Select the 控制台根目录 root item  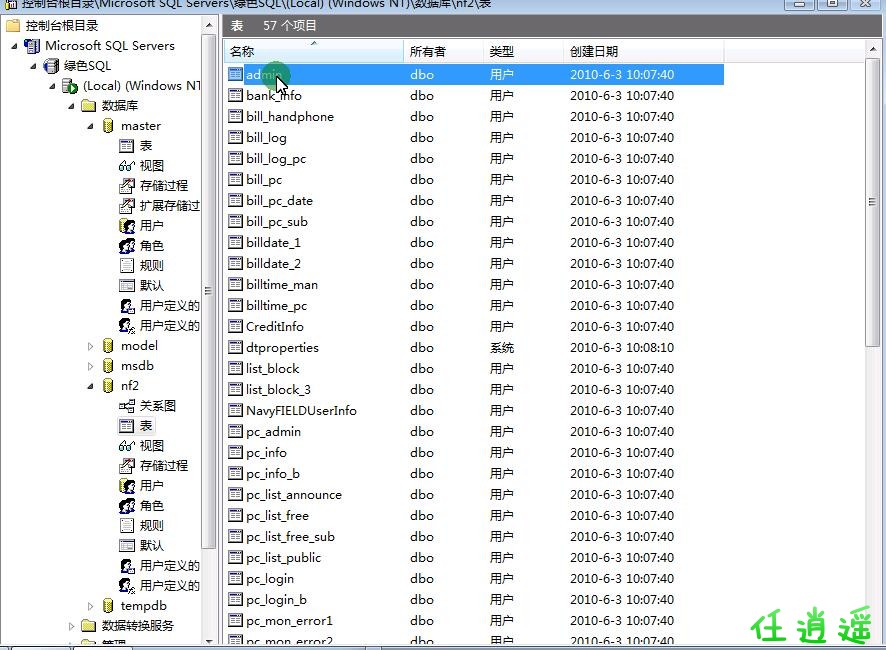click(x=62, y=26)
